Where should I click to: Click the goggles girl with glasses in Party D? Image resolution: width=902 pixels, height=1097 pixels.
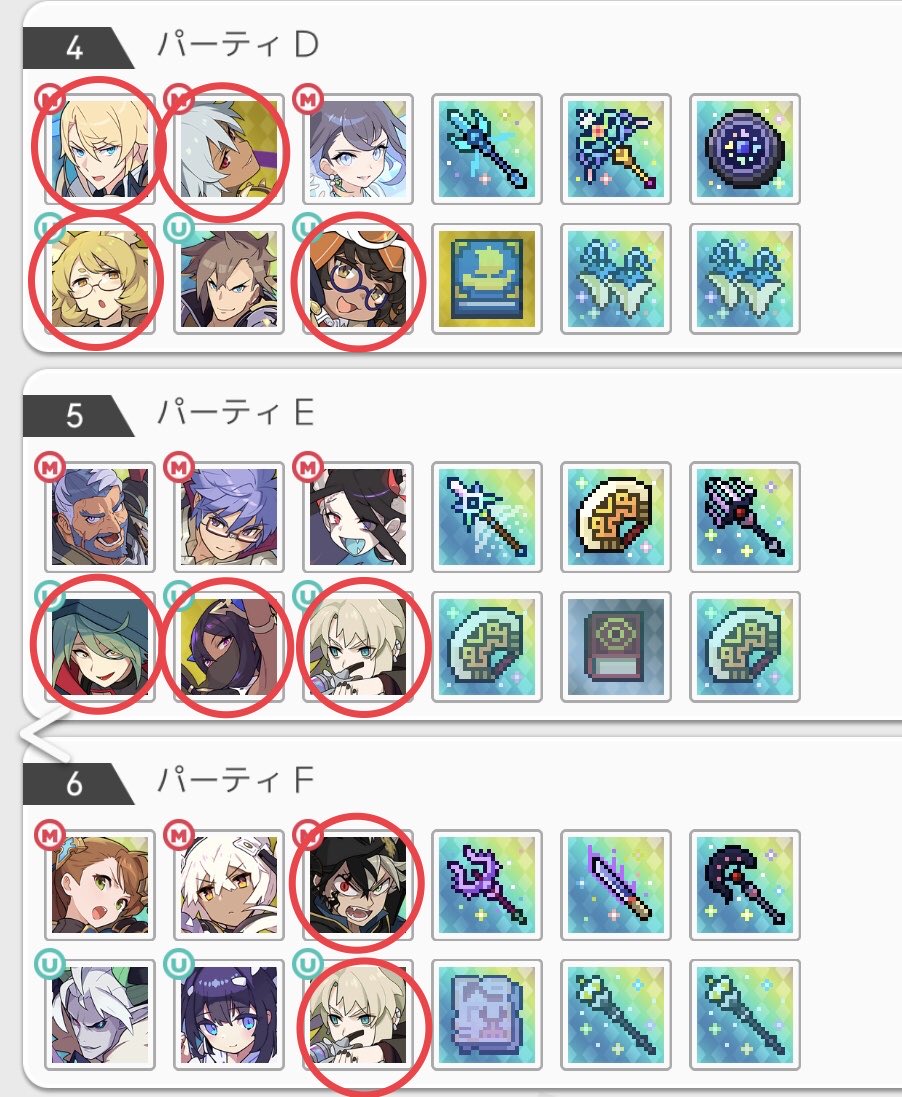point(358,278)
